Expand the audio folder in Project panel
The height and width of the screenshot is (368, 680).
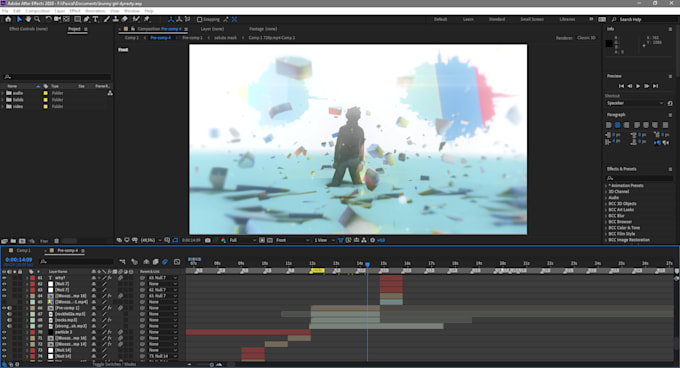(x=3, y=93)
